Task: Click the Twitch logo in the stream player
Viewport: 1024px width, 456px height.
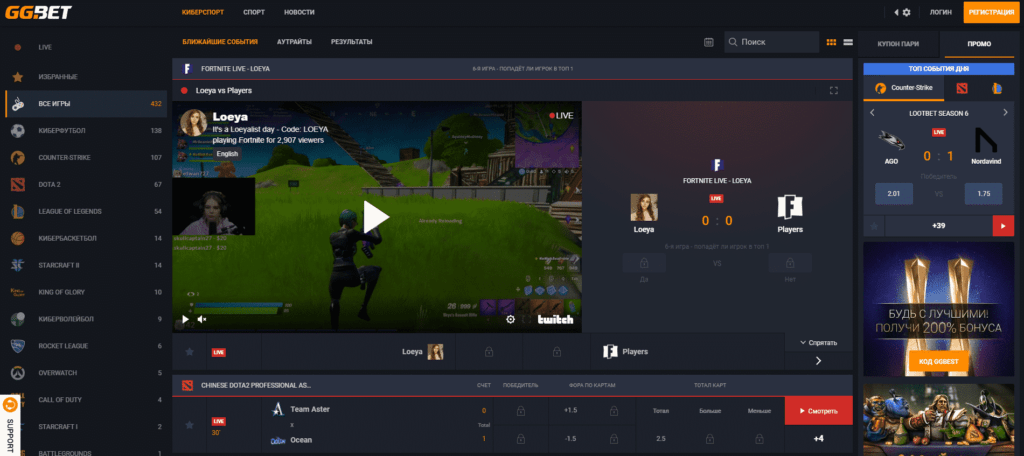Action: tap(554, 319)
